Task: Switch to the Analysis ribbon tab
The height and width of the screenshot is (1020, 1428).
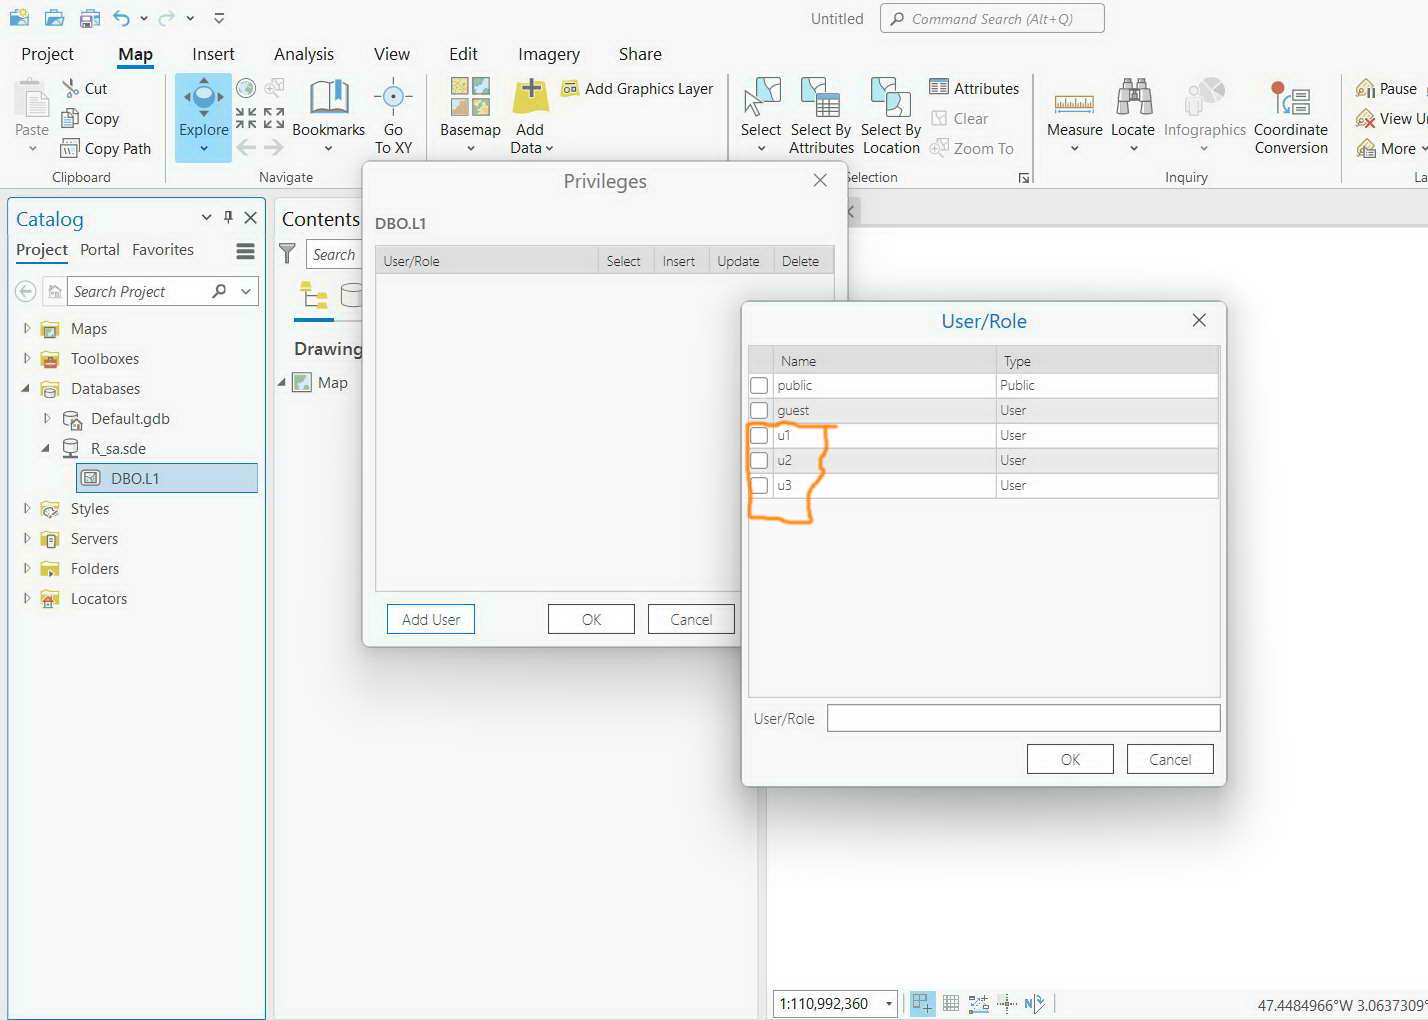Action: tap(304, 54)
